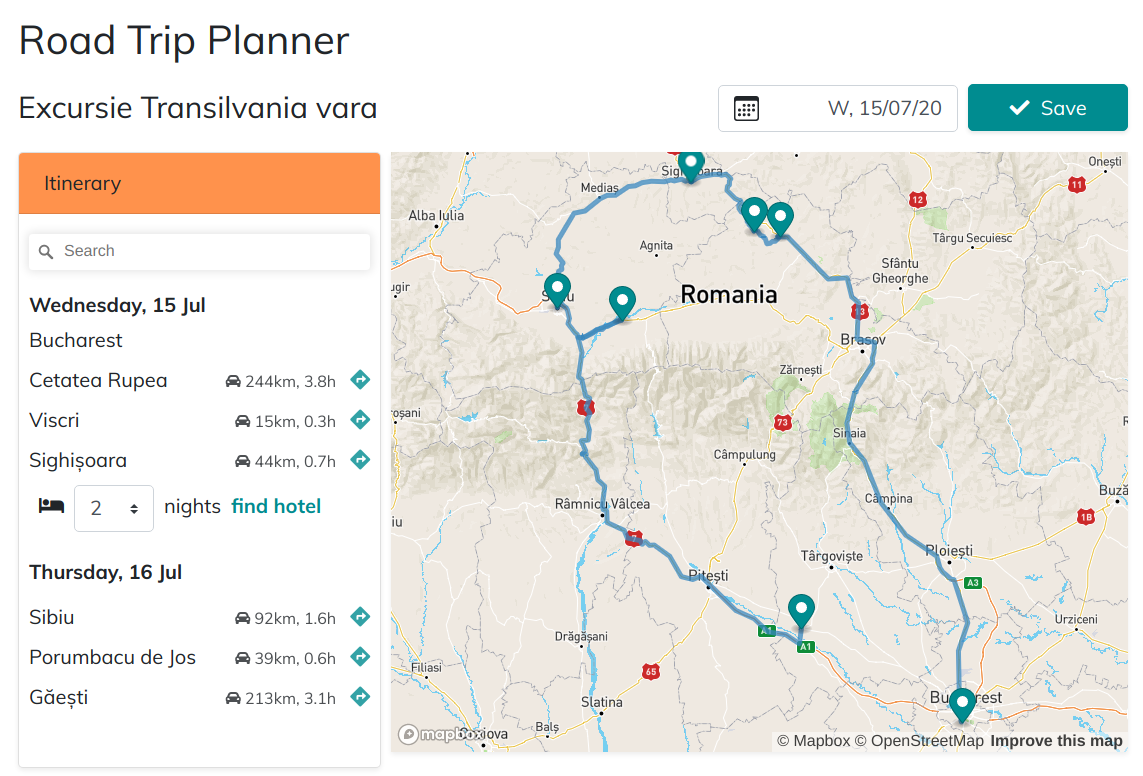Open the find hotel link
The image size is (1143, 776).
[276, 506]
